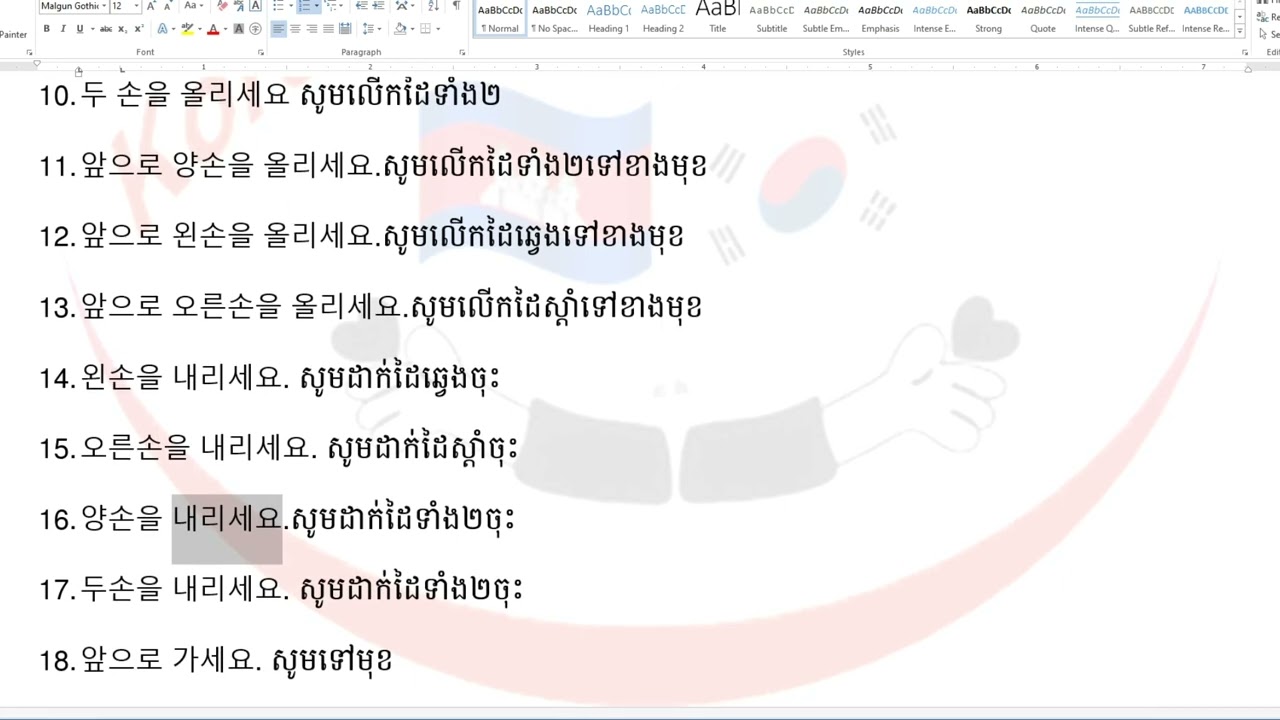The height and width of the screenshot is (720, 1280).
Task: Click the Enclose Characters icon
Action: [x=255, y=29]
